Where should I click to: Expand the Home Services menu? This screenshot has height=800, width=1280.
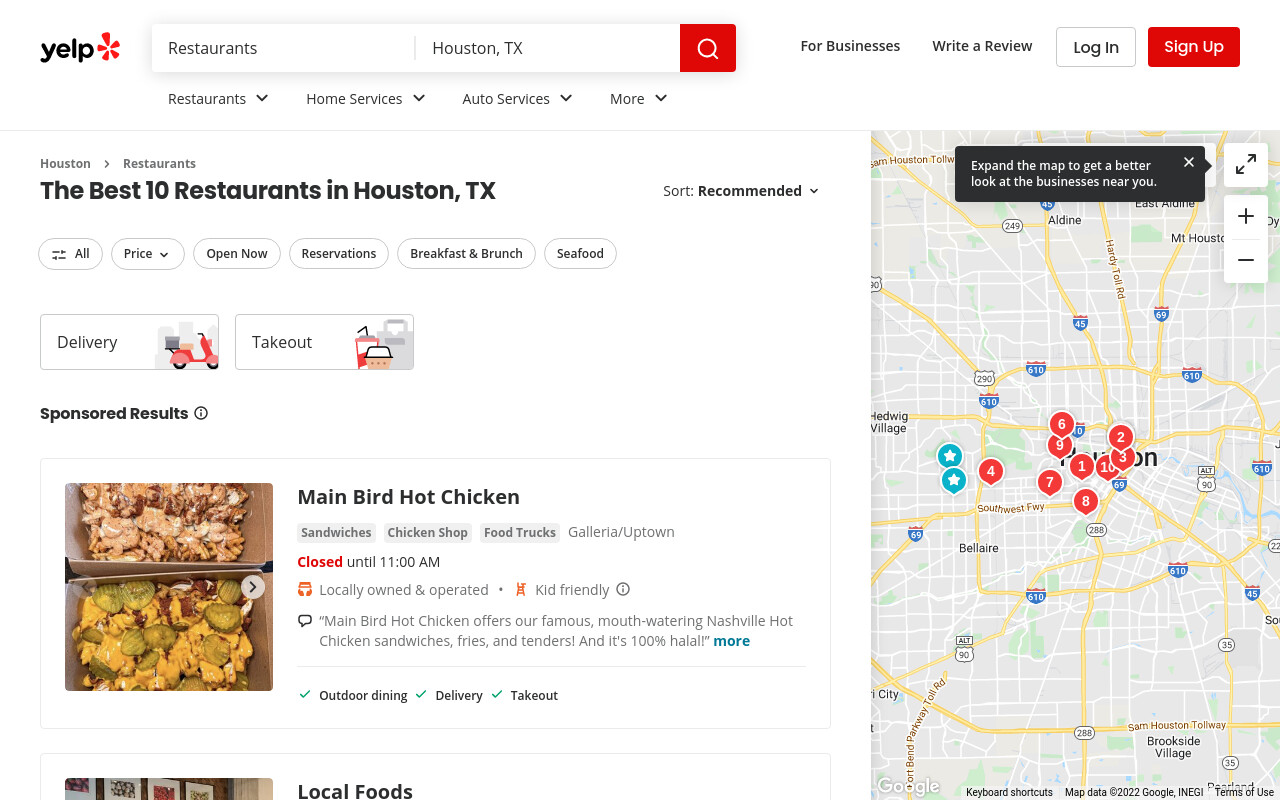pyautogui.click(x=366, y=98)
